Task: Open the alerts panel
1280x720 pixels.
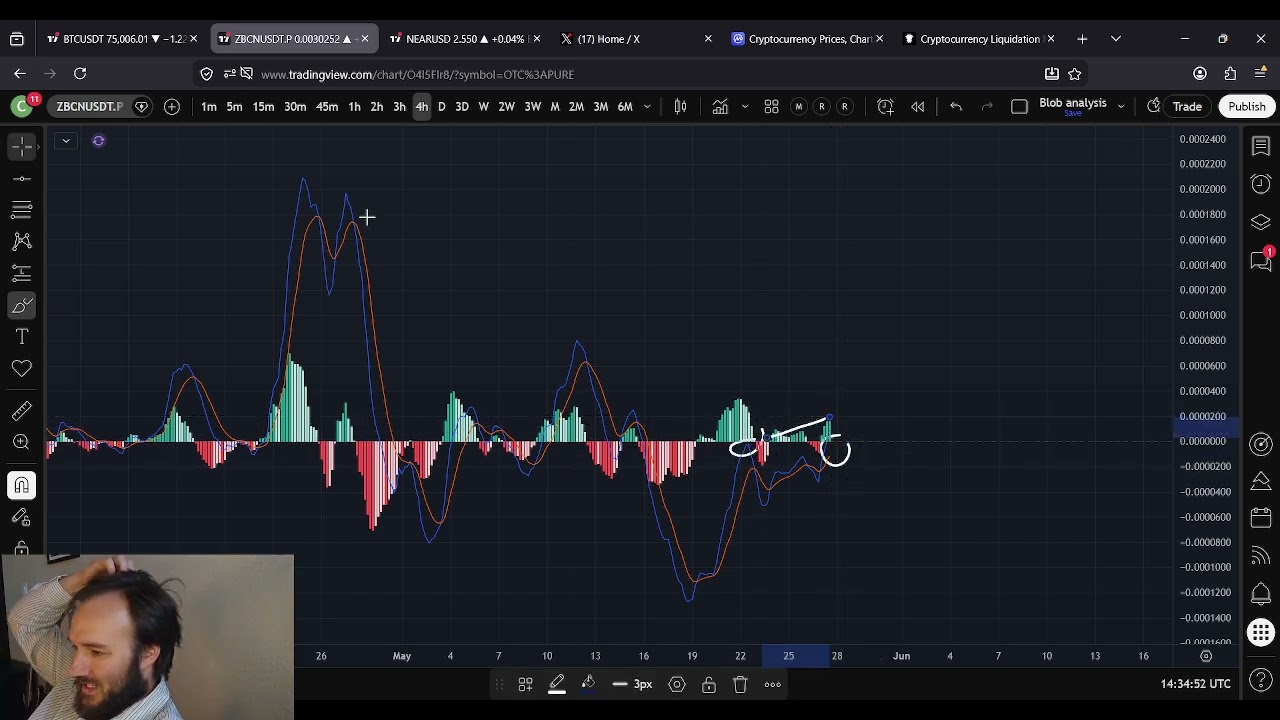Action: (1260, 184)
